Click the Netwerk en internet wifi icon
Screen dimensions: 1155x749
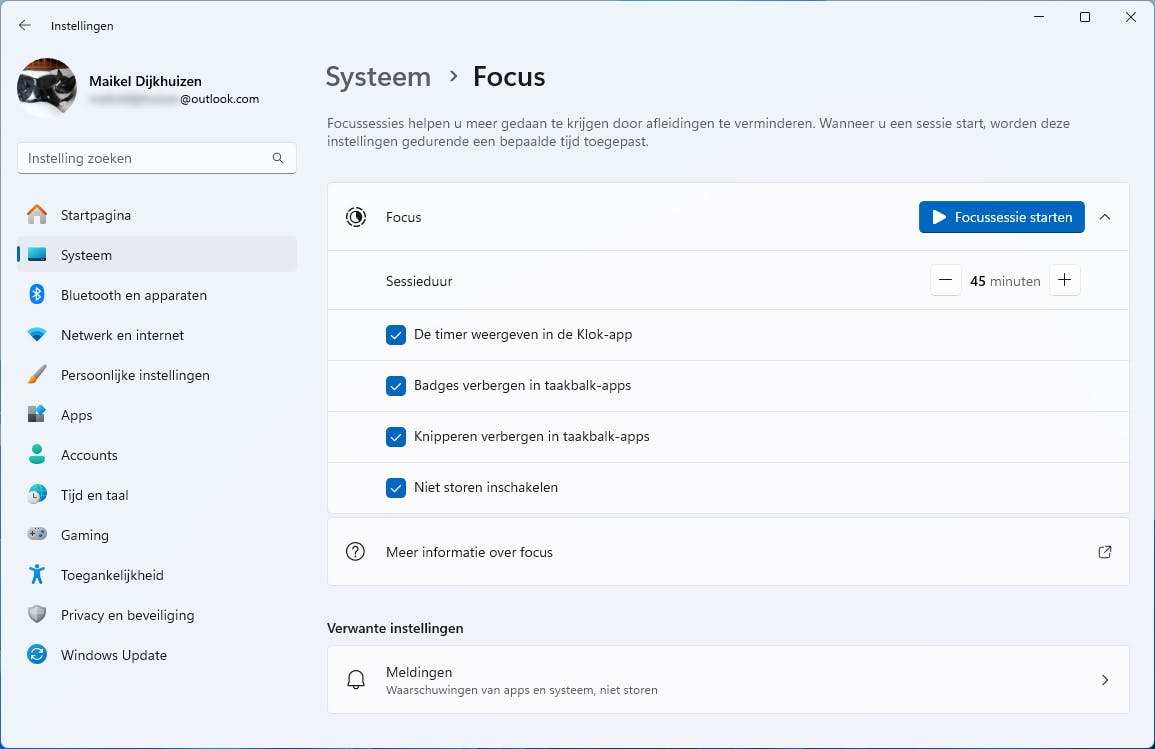pyautogui.click(x=37, y=335)
